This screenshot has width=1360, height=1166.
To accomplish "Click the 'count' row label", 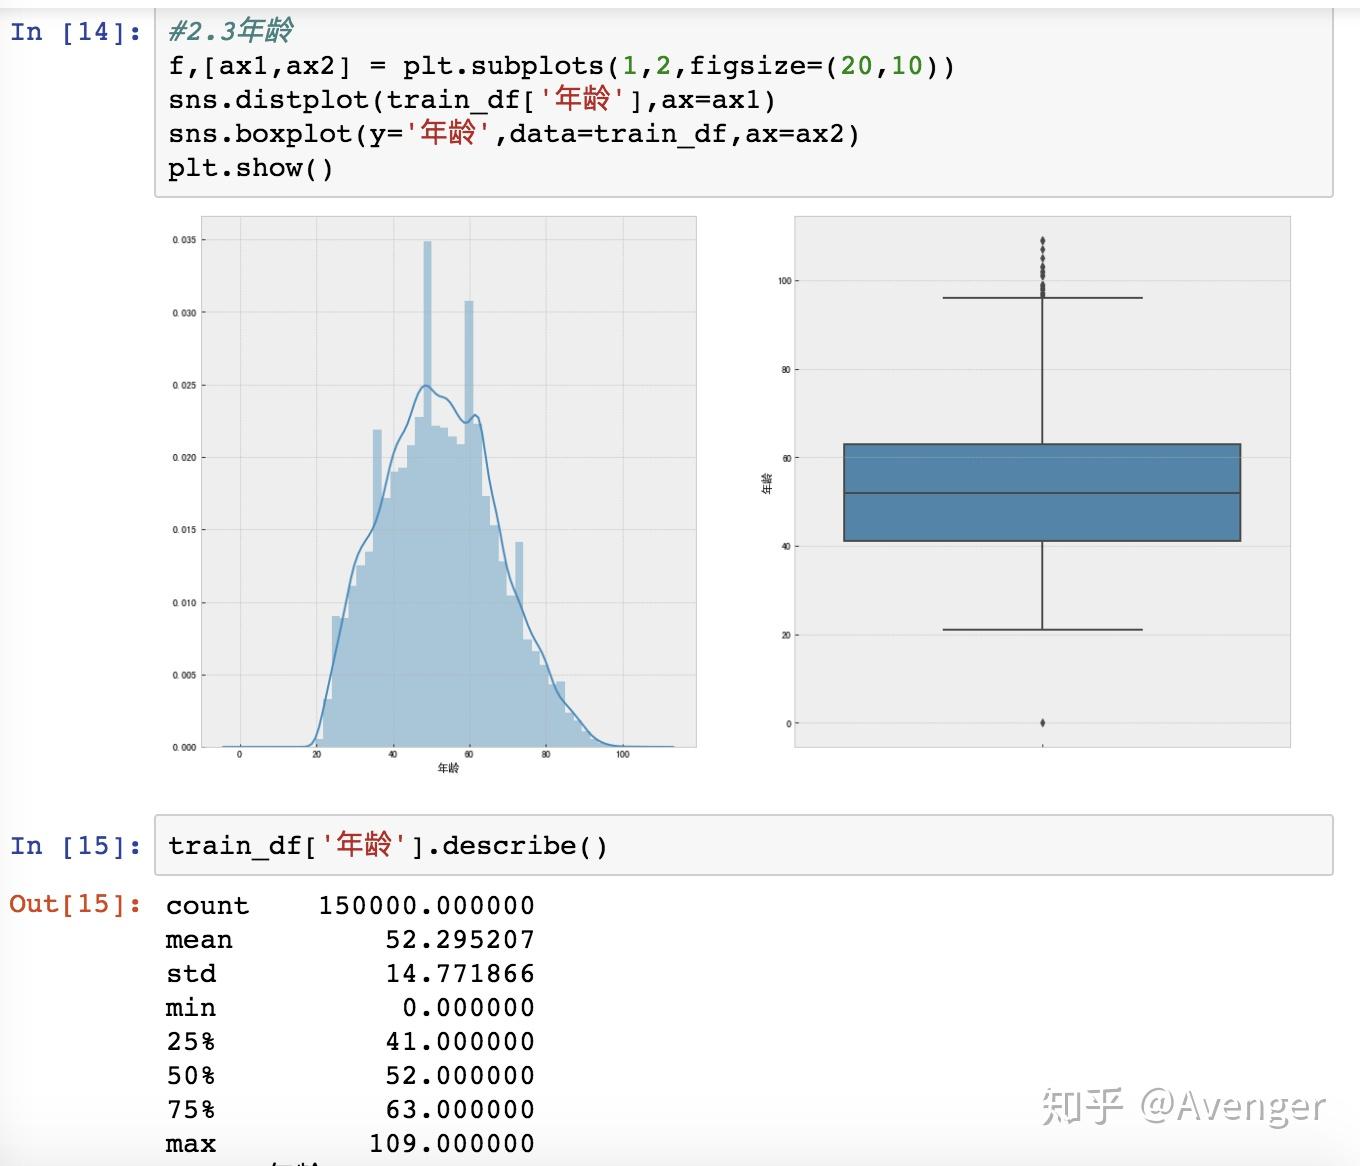I will pyautogui.click(x=207, y=905).
